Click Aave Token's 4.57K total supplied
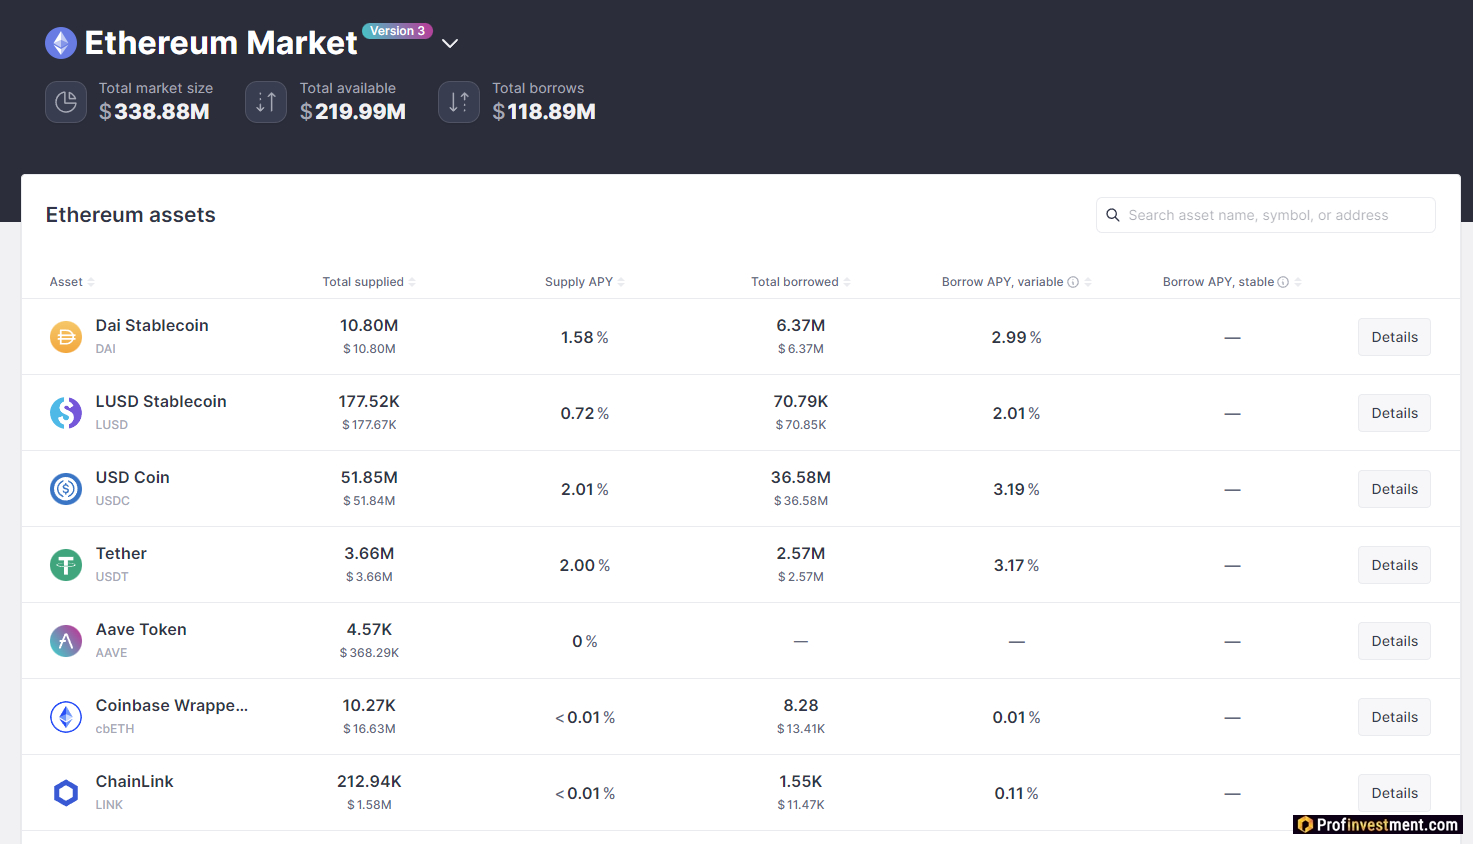 click(369, 629)
